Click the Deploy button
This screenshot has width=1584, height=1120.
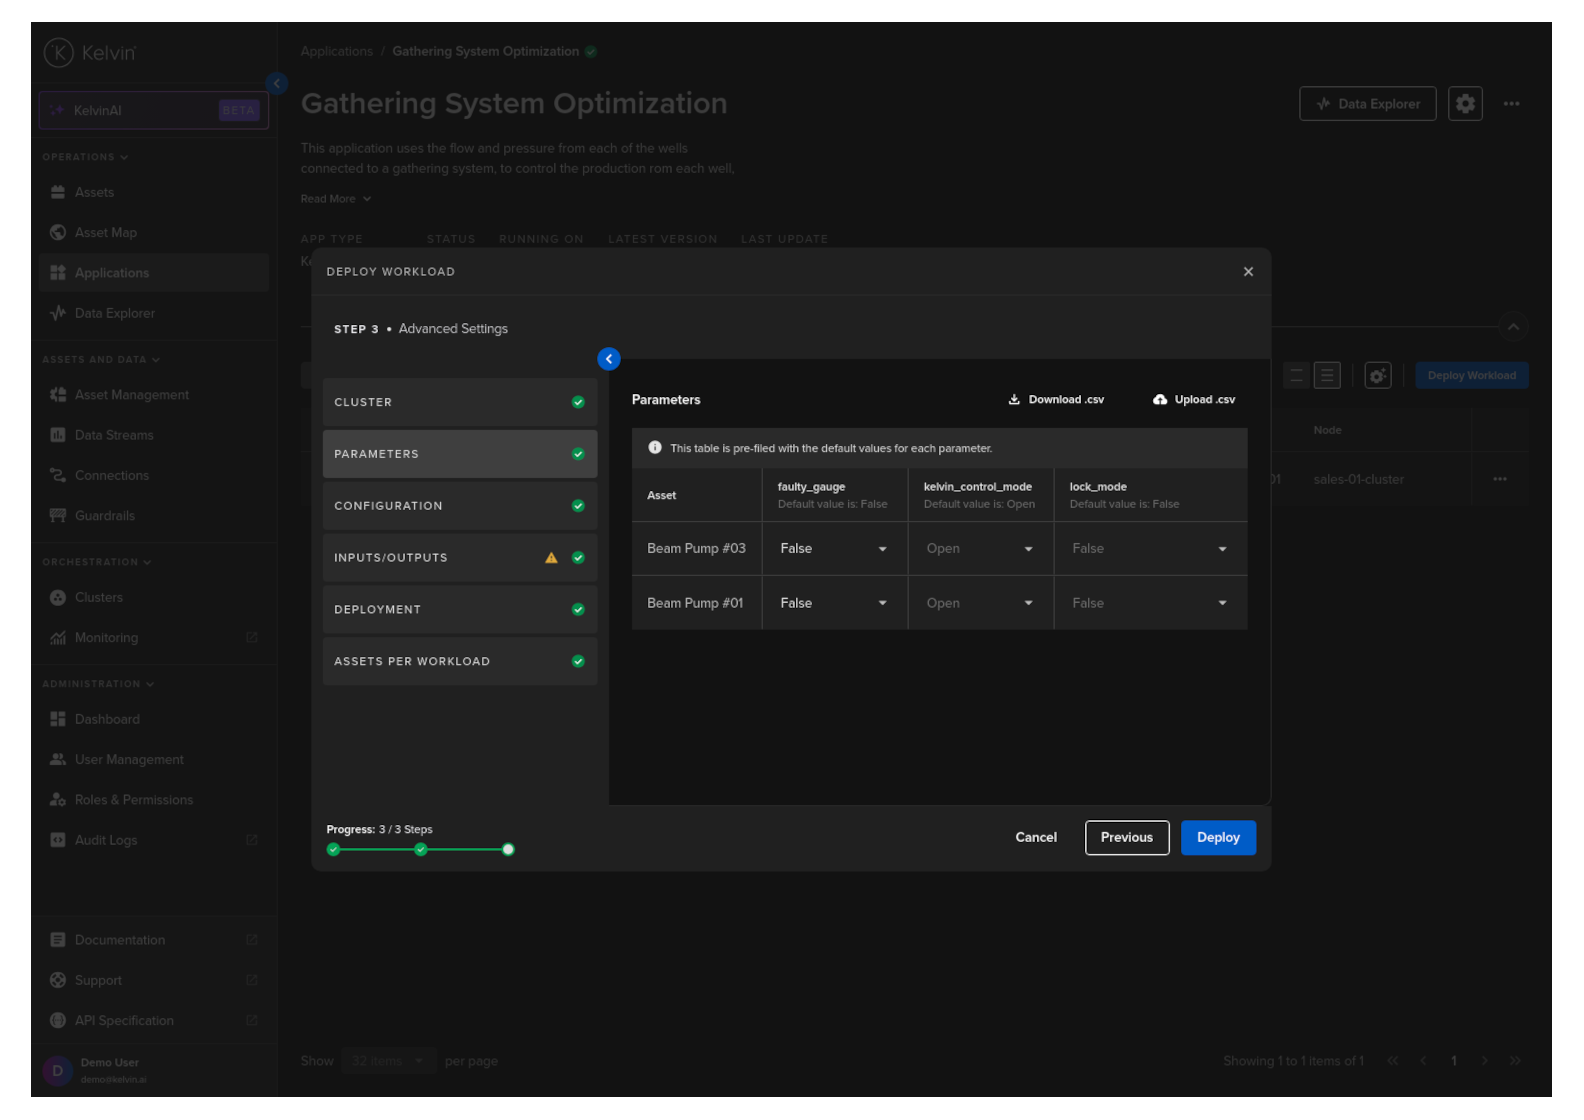[1217, 838]
